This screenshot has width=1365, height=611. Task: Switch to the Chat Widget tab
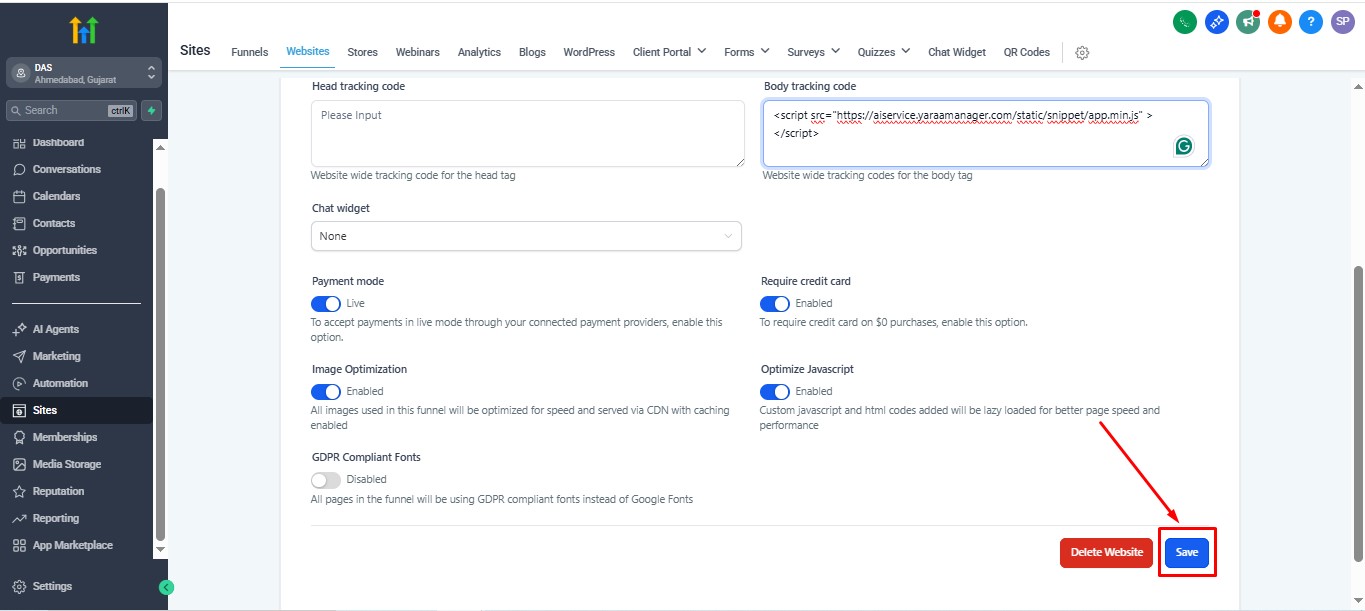(957, 52)
